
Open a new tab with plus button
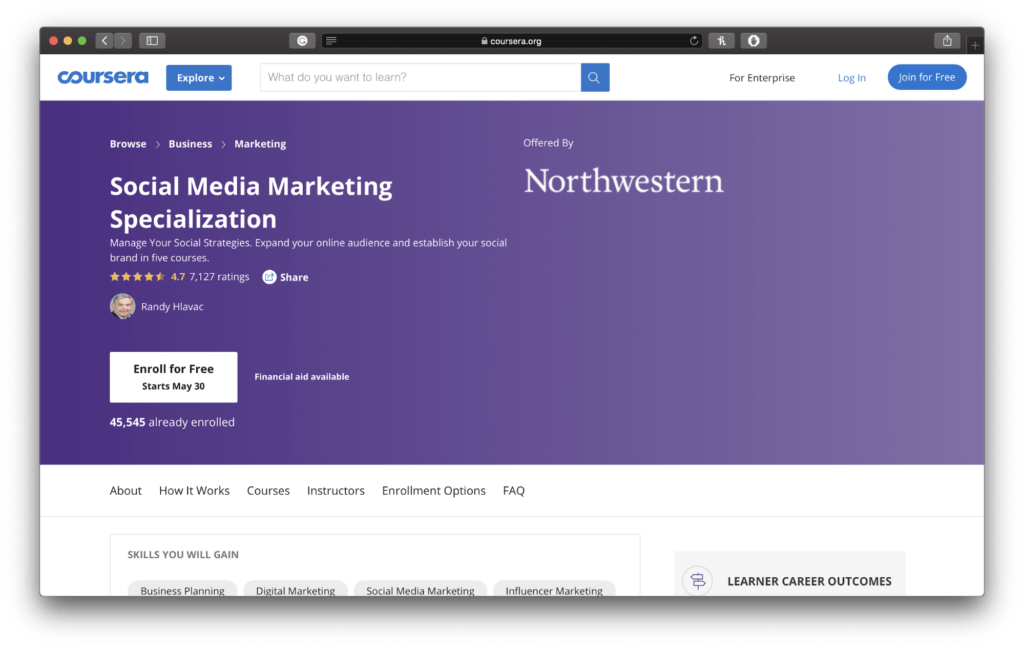[x=974, y=45]
